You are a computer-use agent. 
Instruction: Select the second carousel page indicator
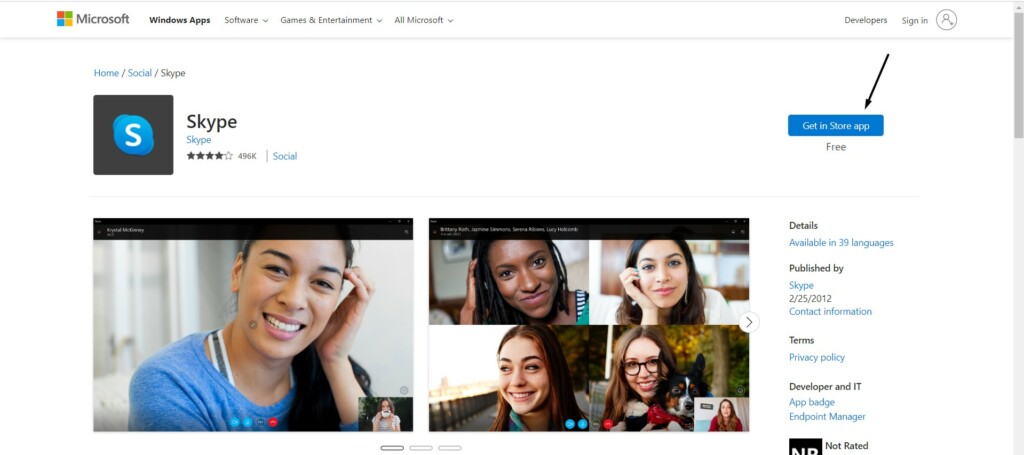[x=421, y=448]
